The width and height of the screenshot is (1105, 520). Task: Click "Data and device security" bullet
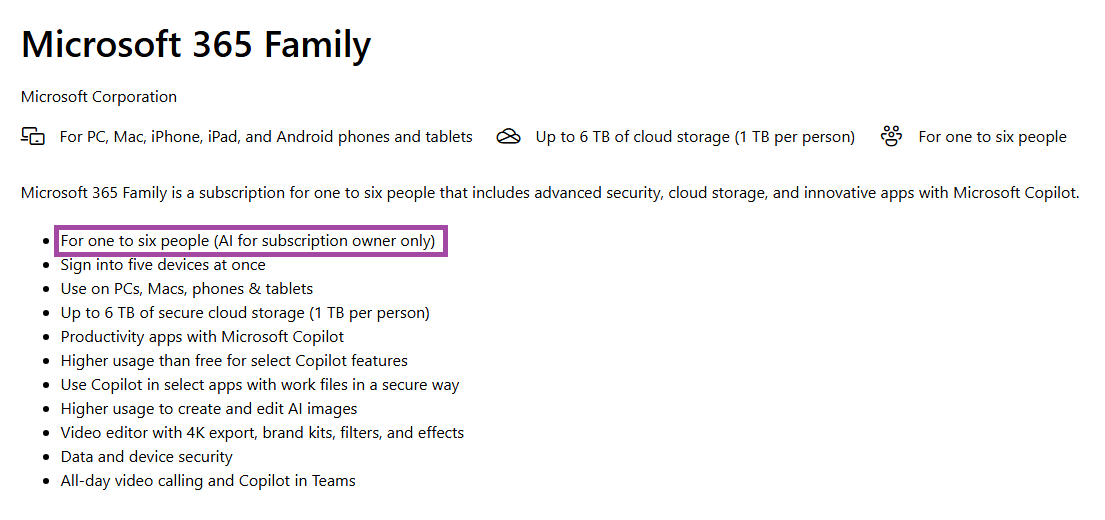[x=146, y=457]
